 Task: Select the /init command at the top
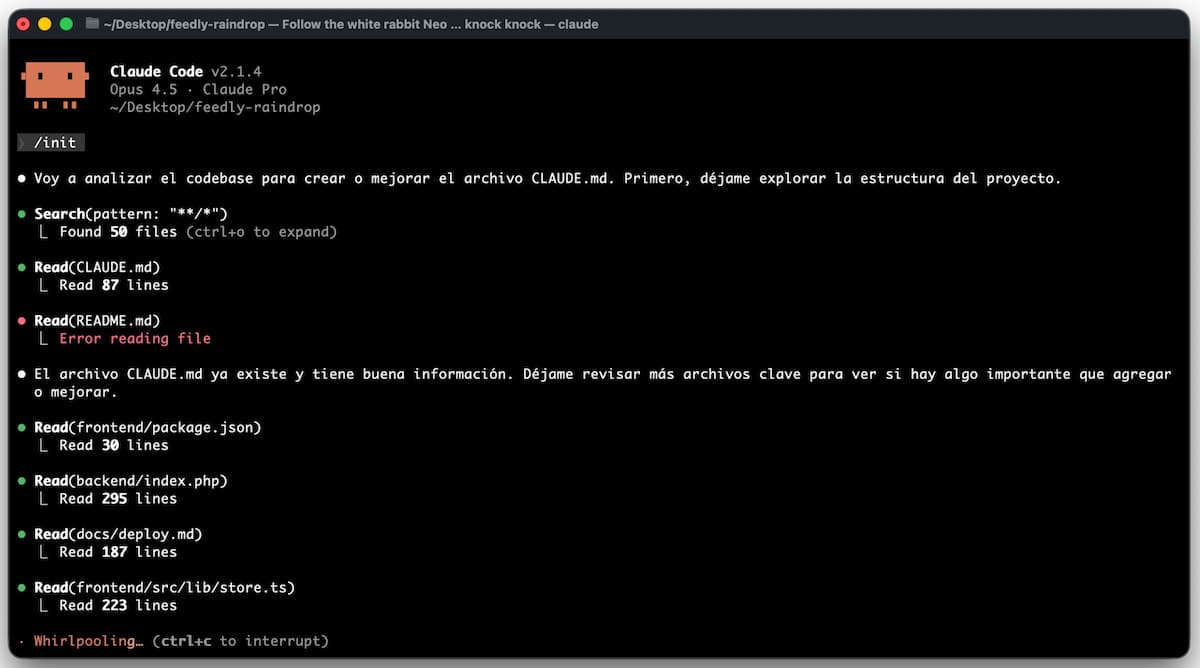click(x=50, y=141)
